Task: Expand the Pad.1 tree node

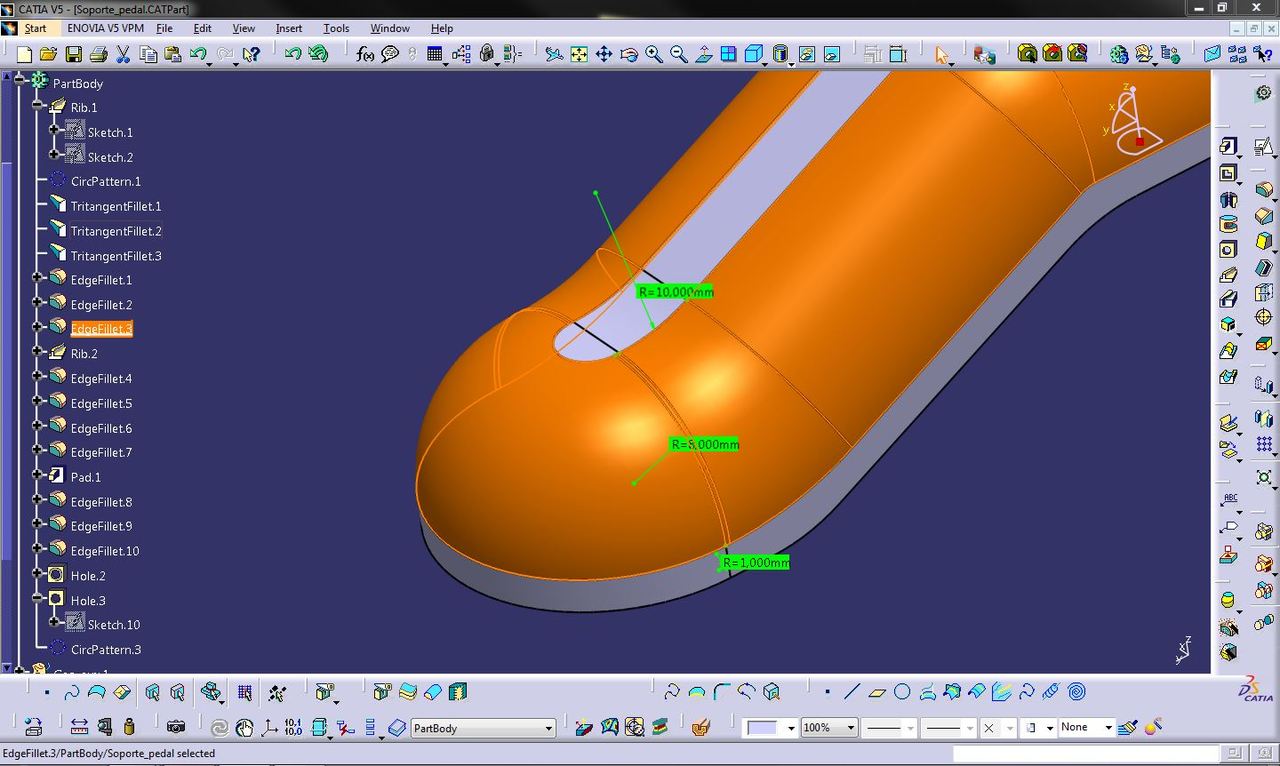Action: 38,474
